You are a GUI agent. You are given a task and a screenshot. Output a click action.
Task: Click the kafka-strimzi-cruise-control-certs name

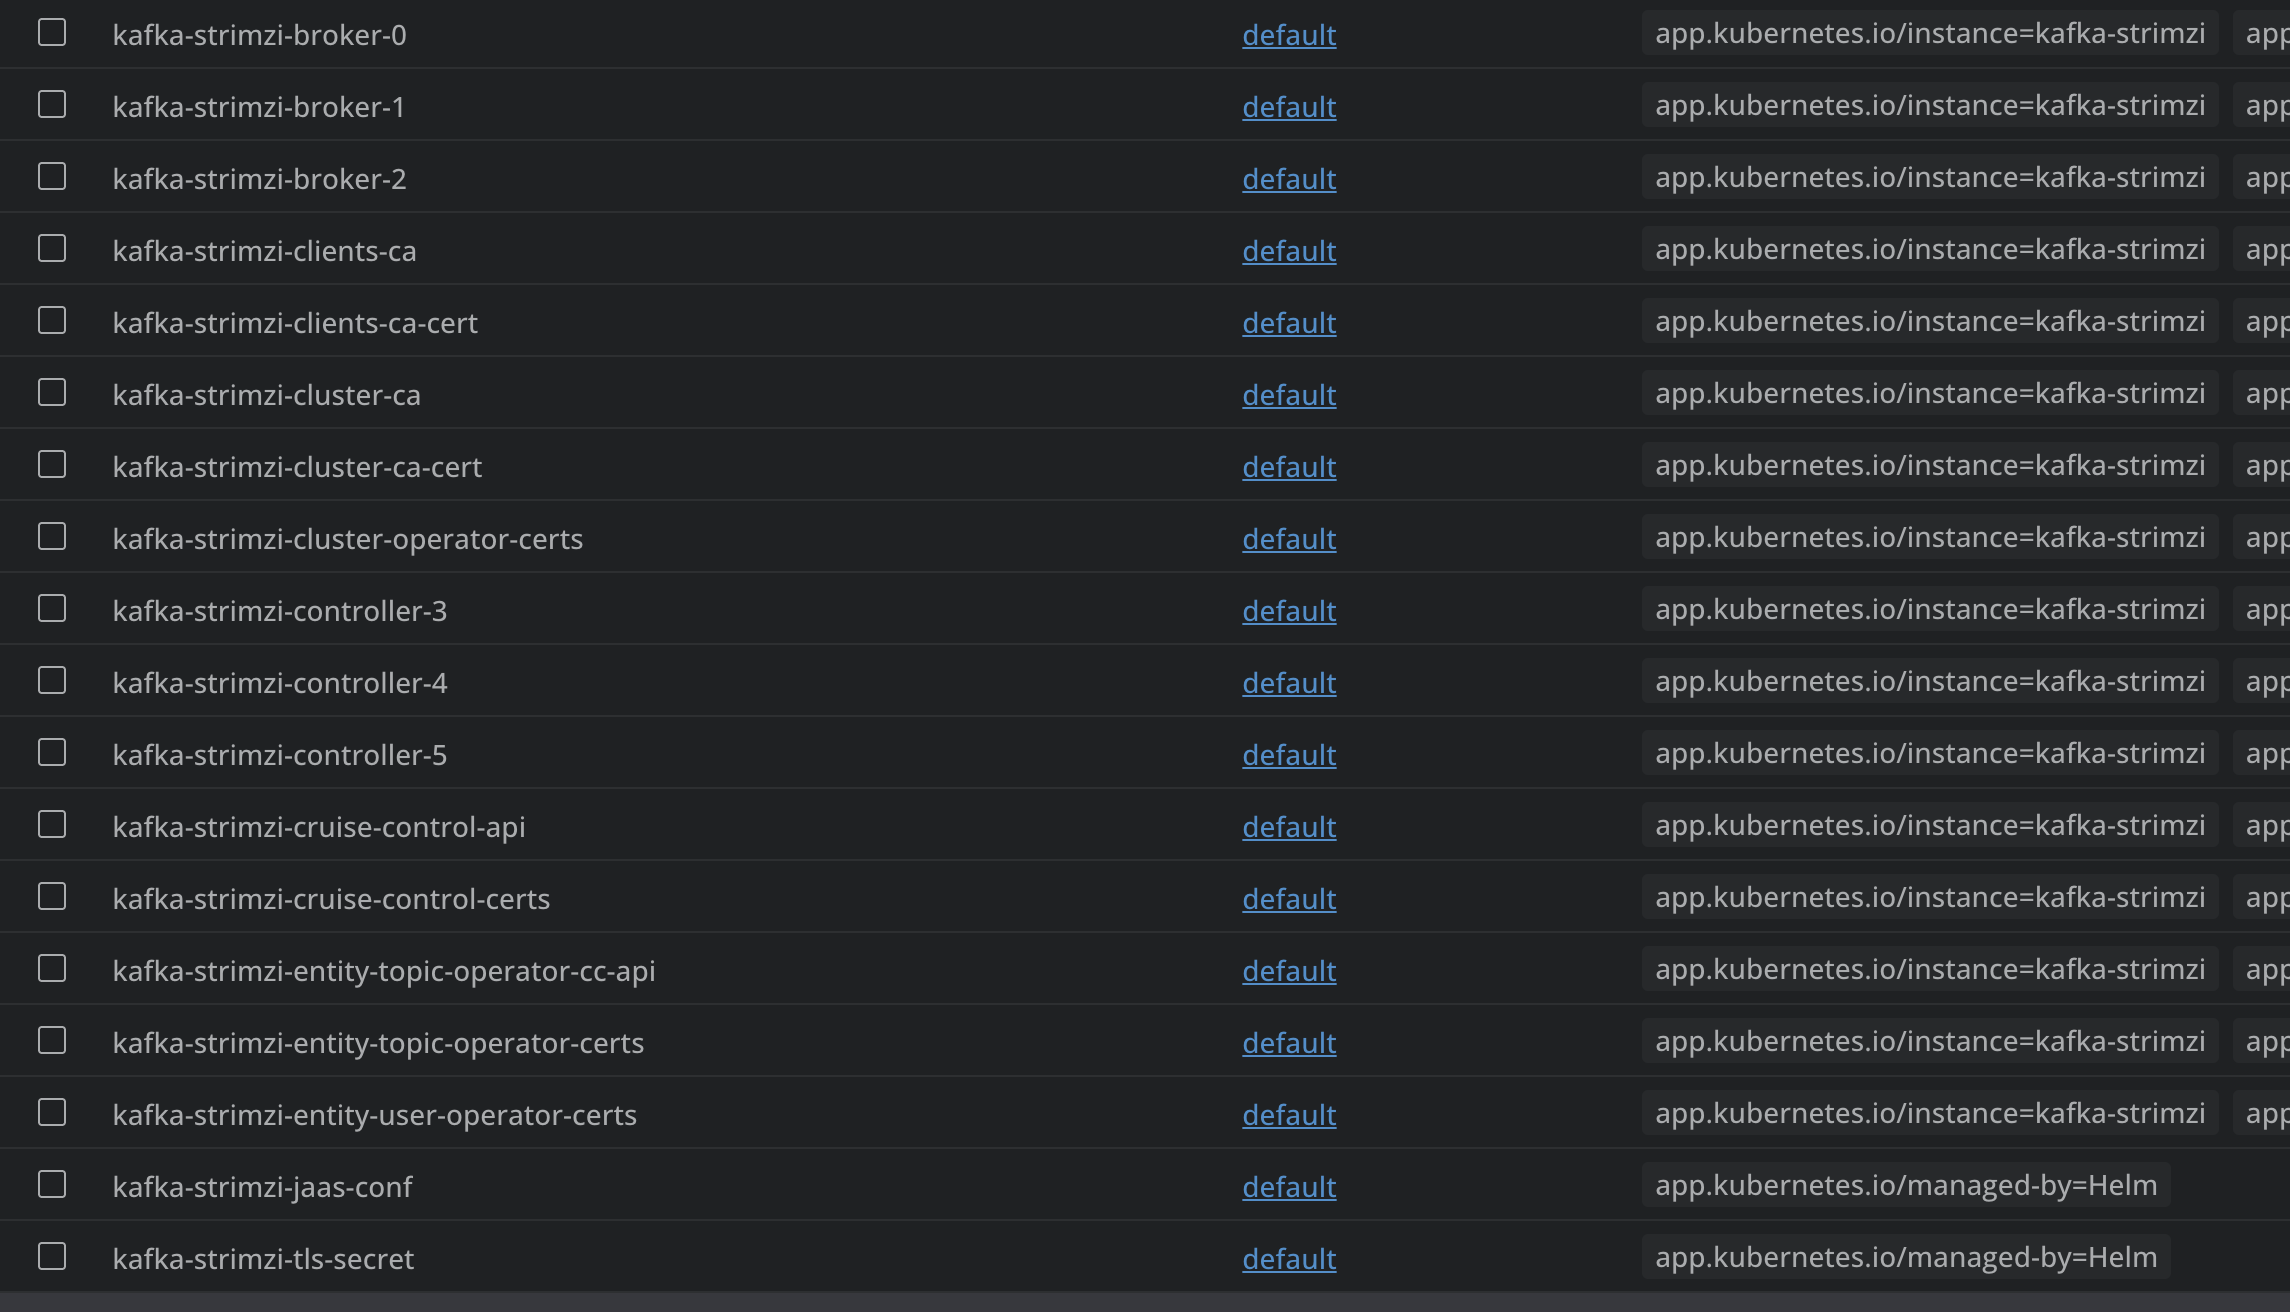point(331,899)
